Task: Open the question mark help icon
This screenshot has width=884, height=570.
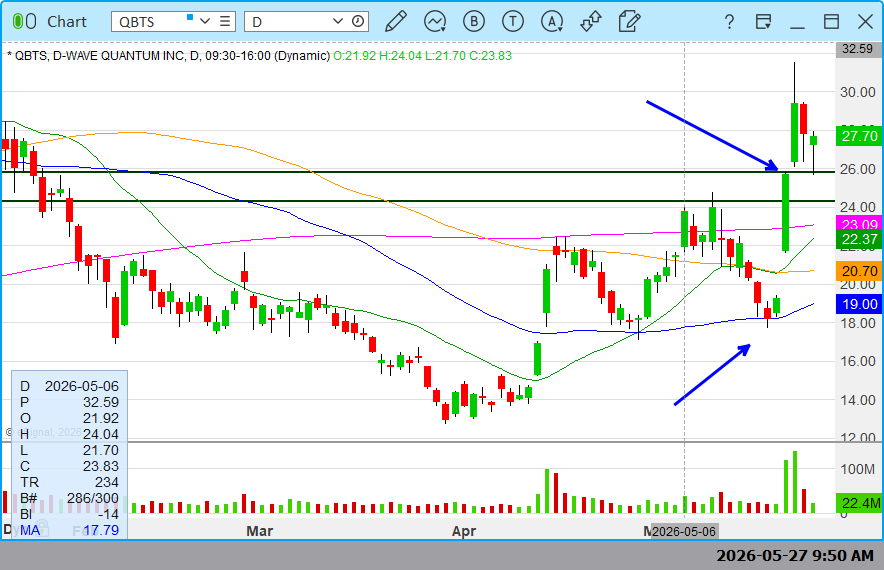Action: [x=729, y=21]
